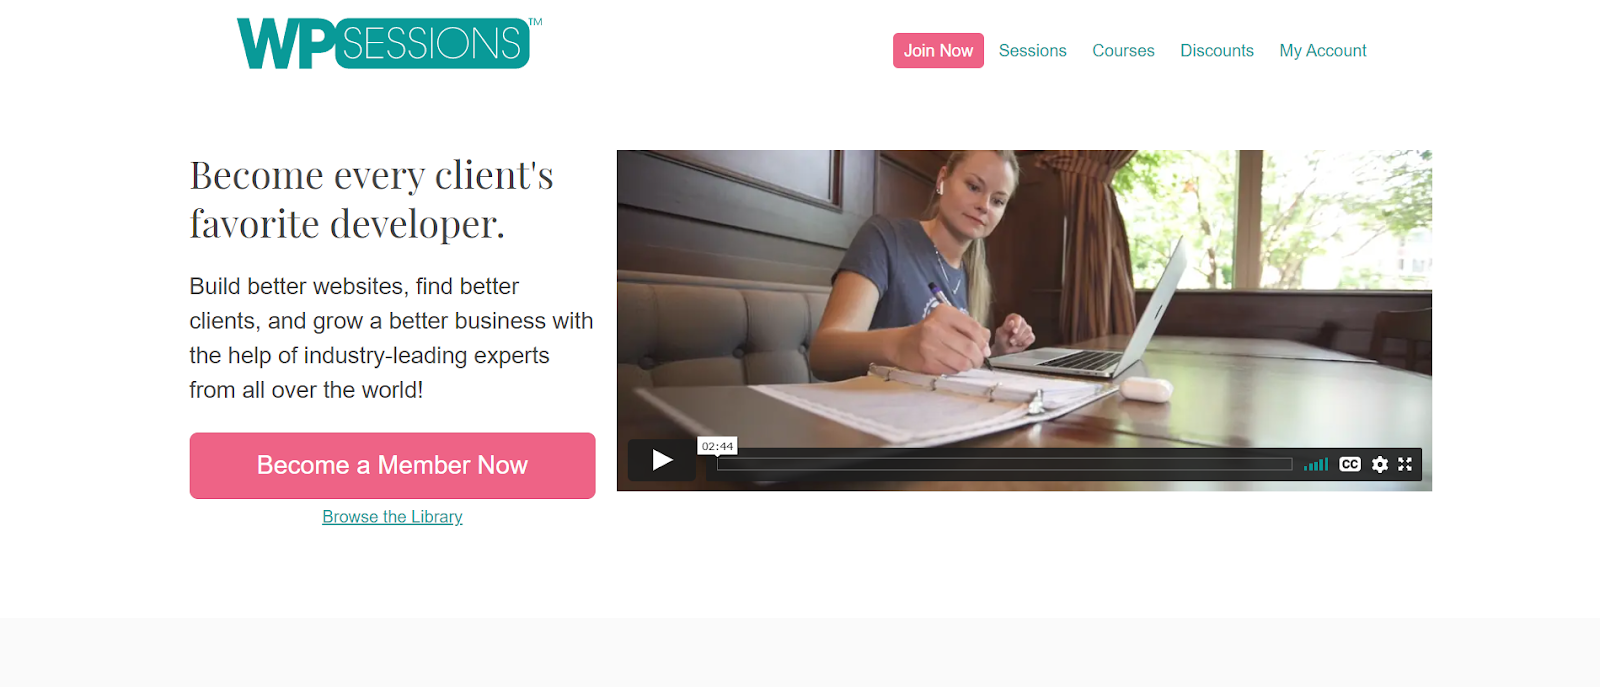Screen dimensions: 1600x687
Task: Adjust the video volume bars
Action: point(1316,464)
